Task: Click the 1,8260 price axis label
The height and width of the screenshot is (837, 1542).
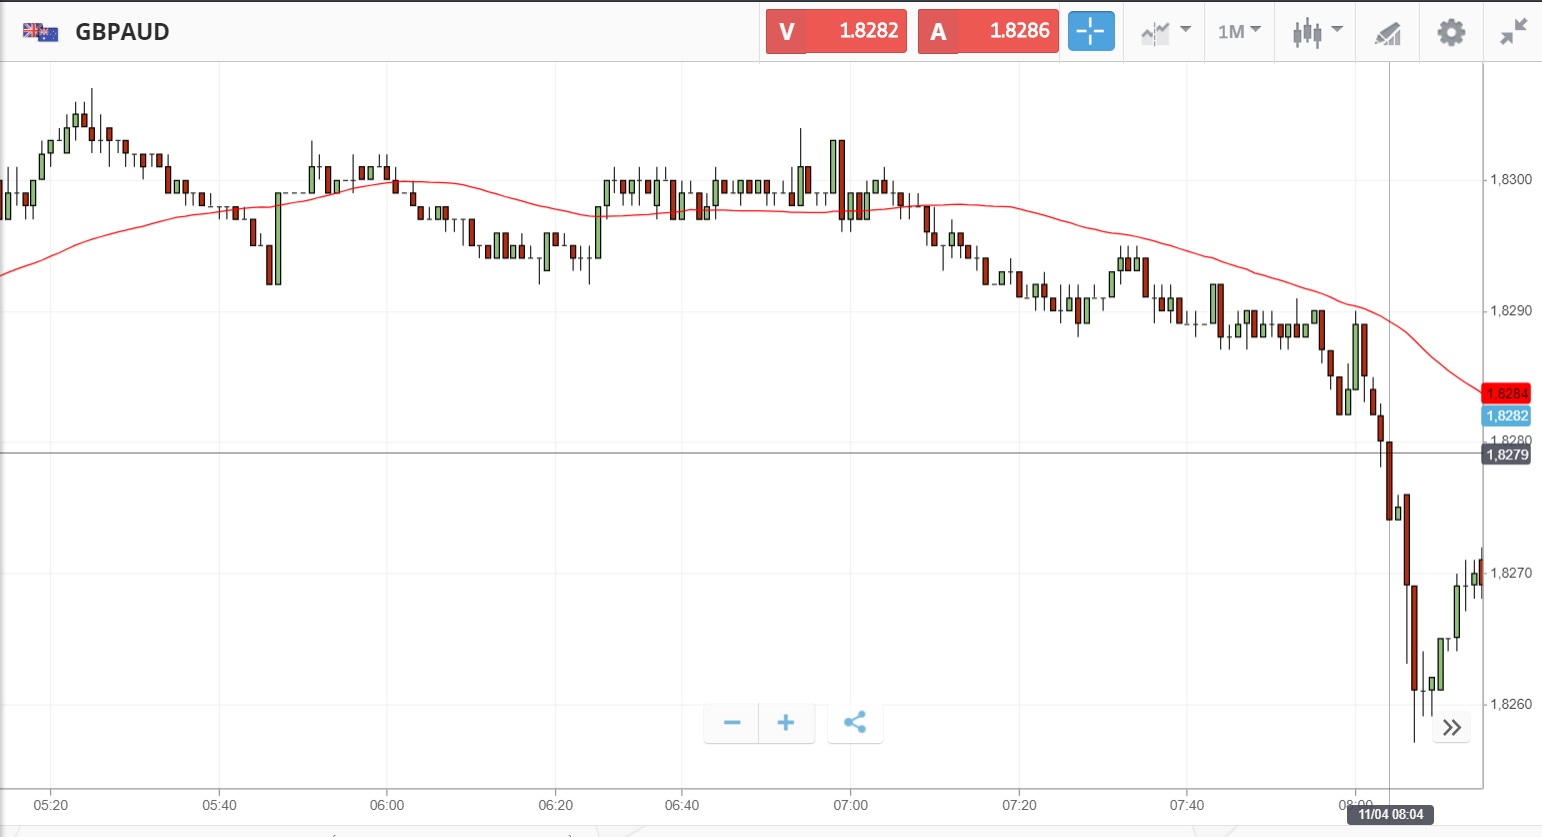Action: tap(1511, 705)
